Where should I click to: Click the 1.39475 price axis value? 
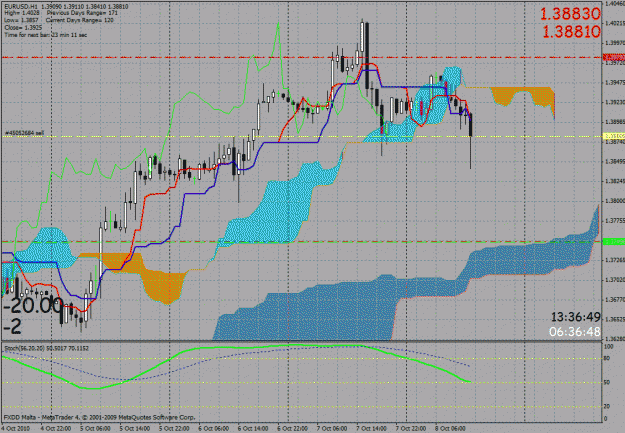[x=614, y=83]
